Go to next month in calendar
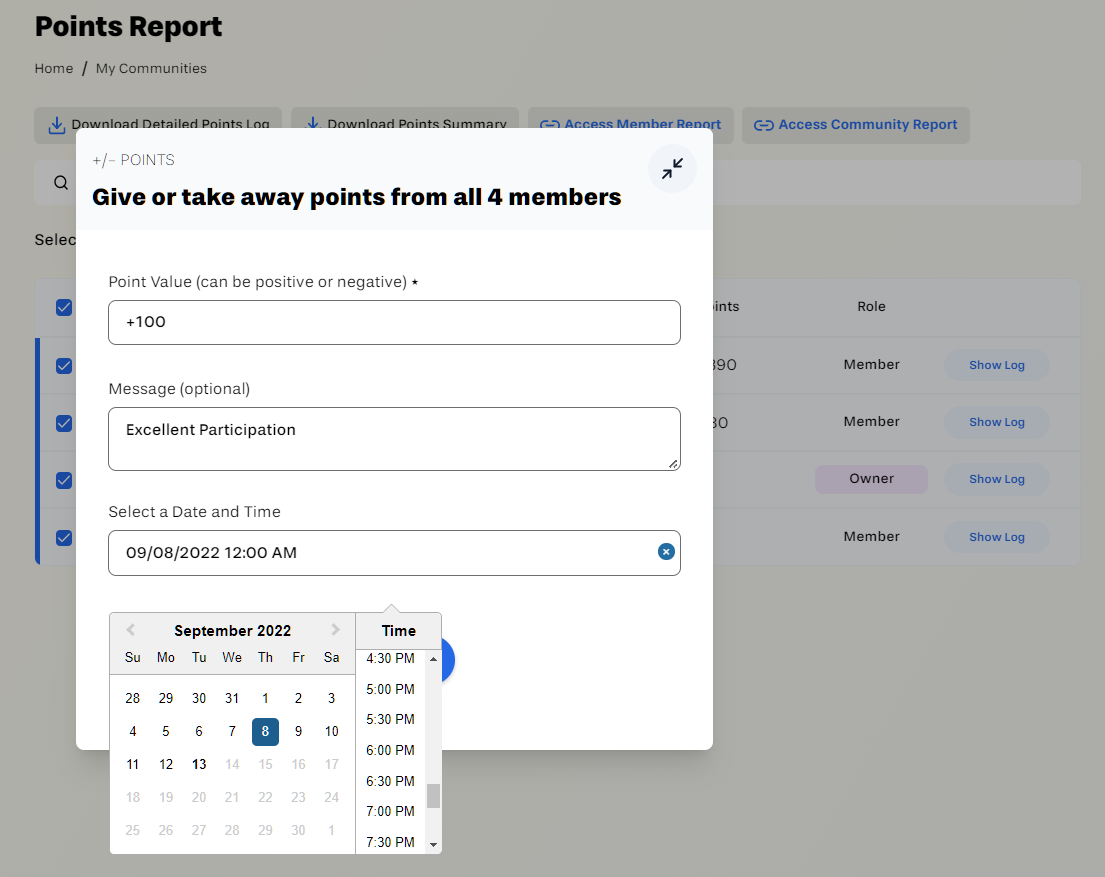Viewport: 1105px width, 877px height. pyautogui.click(x=336, y=630)
